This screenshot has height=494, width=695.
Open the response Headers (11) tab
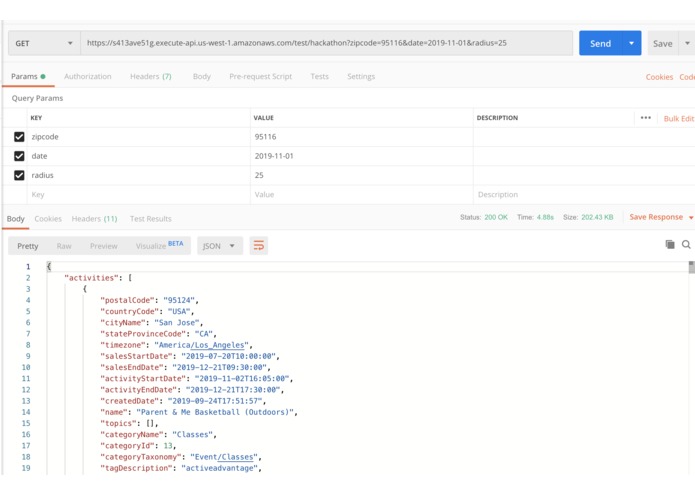point(94,218)
